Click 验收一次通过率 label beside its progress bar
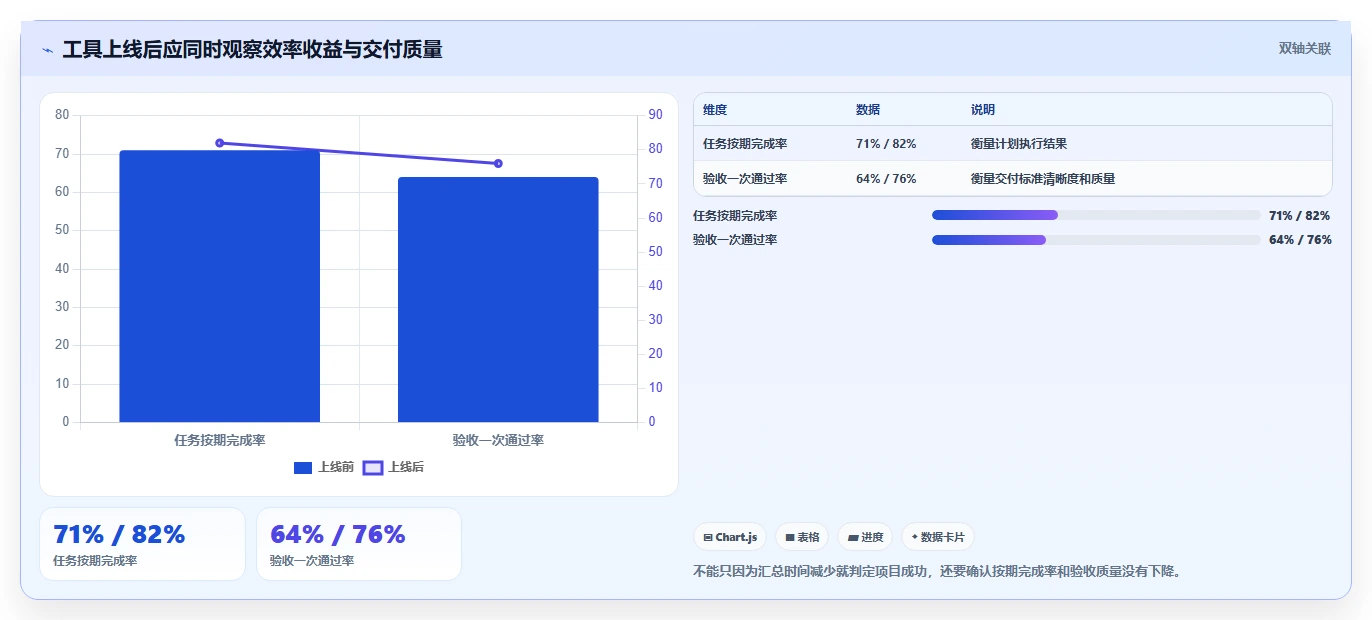 click(x=735, y=240)
